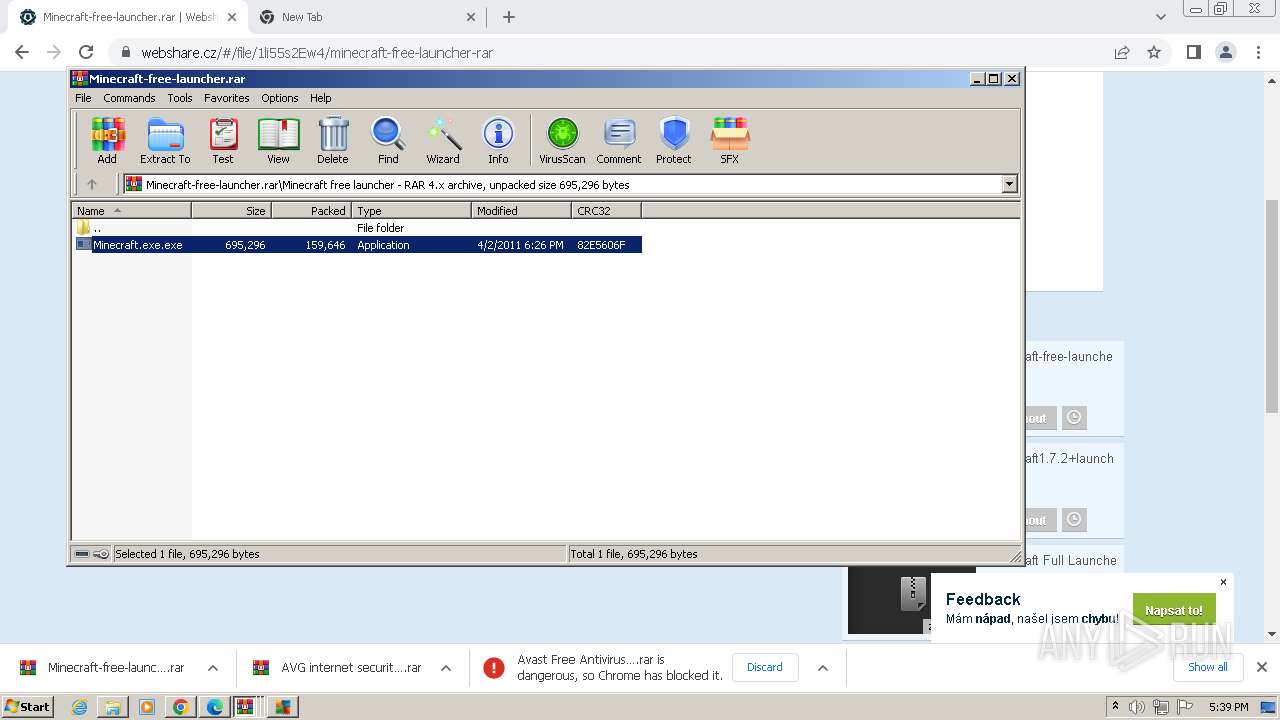Sort by Size column header
Screen dimensions: 1280x720
click(231, 210)
